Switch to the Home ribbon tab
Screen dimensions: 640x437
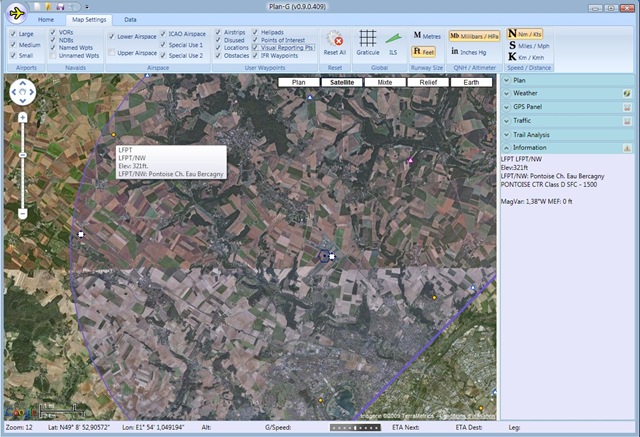(x=46, y=20)
